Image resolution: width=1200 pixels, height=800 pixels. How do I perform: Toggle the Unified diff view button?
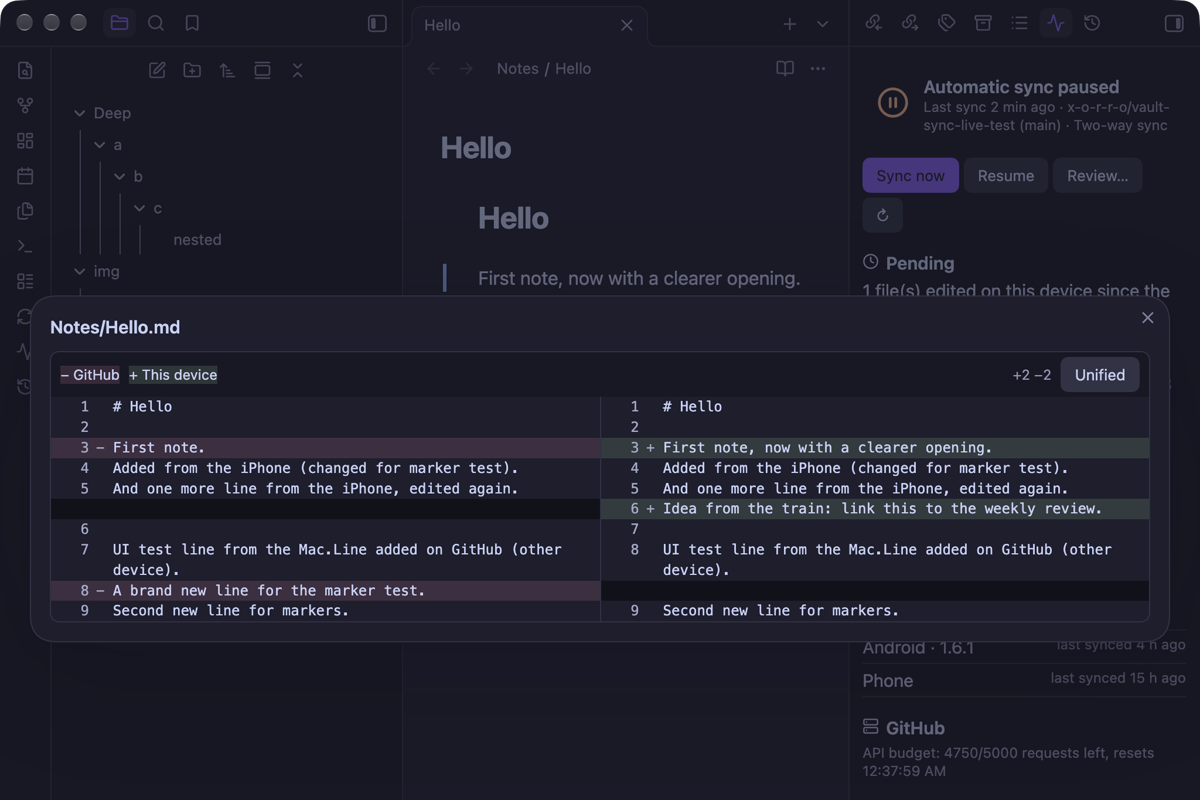(1100, 375)
